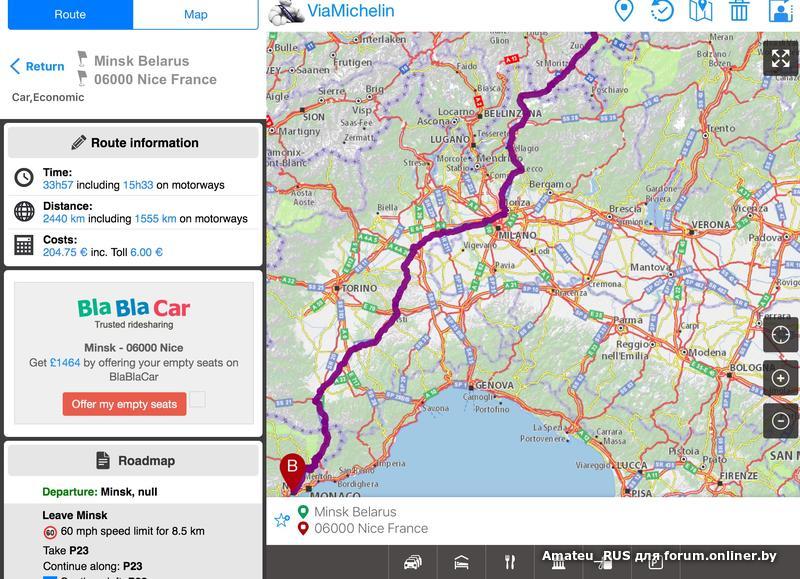Click the globe icon beside Distance
Screen dimensions: 800x579
tap(24, 211)
